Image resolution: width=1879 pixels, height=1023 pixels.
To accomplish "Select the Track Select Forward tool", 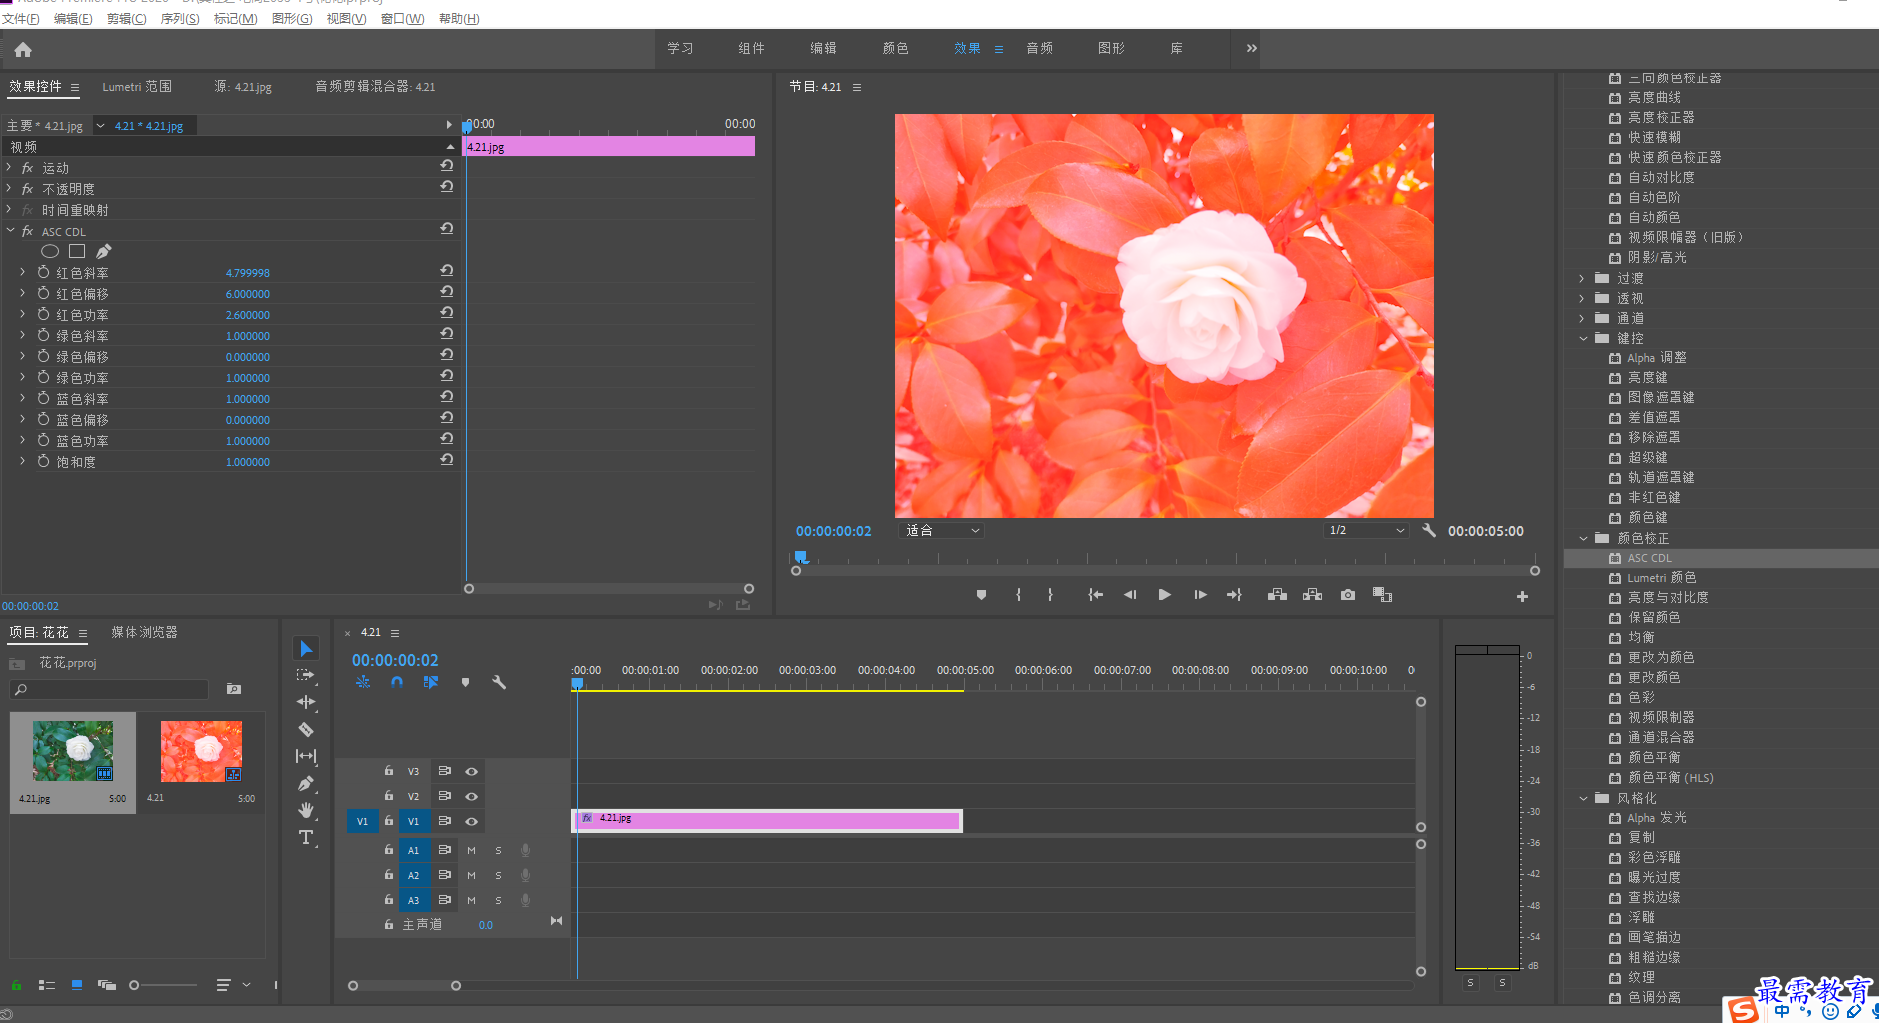I will point(306,675).
